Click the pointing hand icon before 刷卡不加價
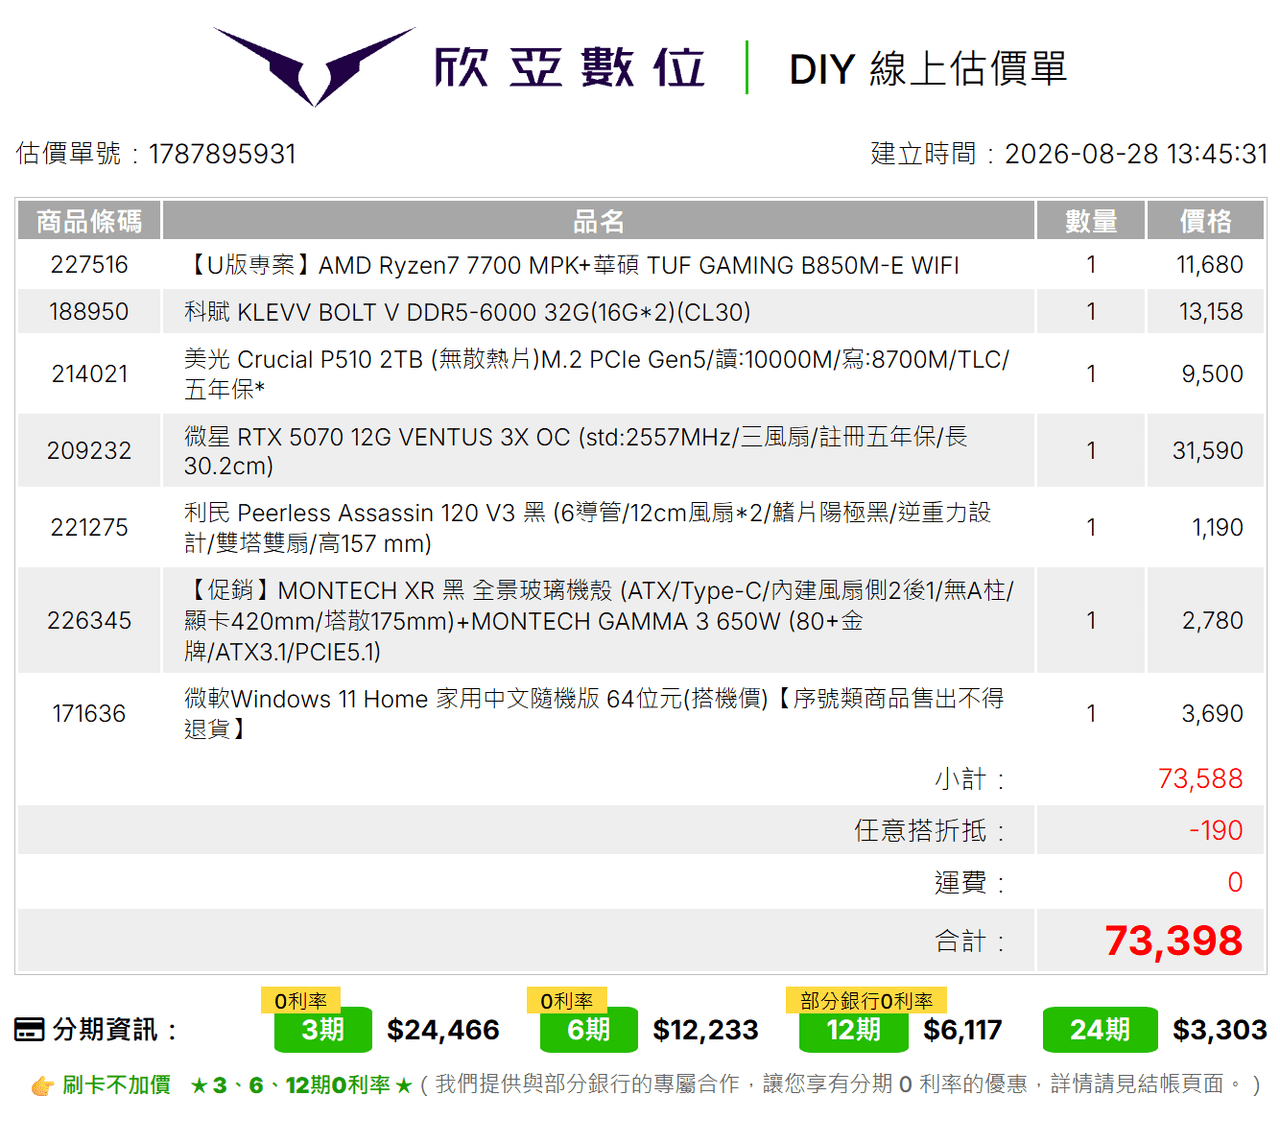1280x1124 pixels. (42, 1085)
